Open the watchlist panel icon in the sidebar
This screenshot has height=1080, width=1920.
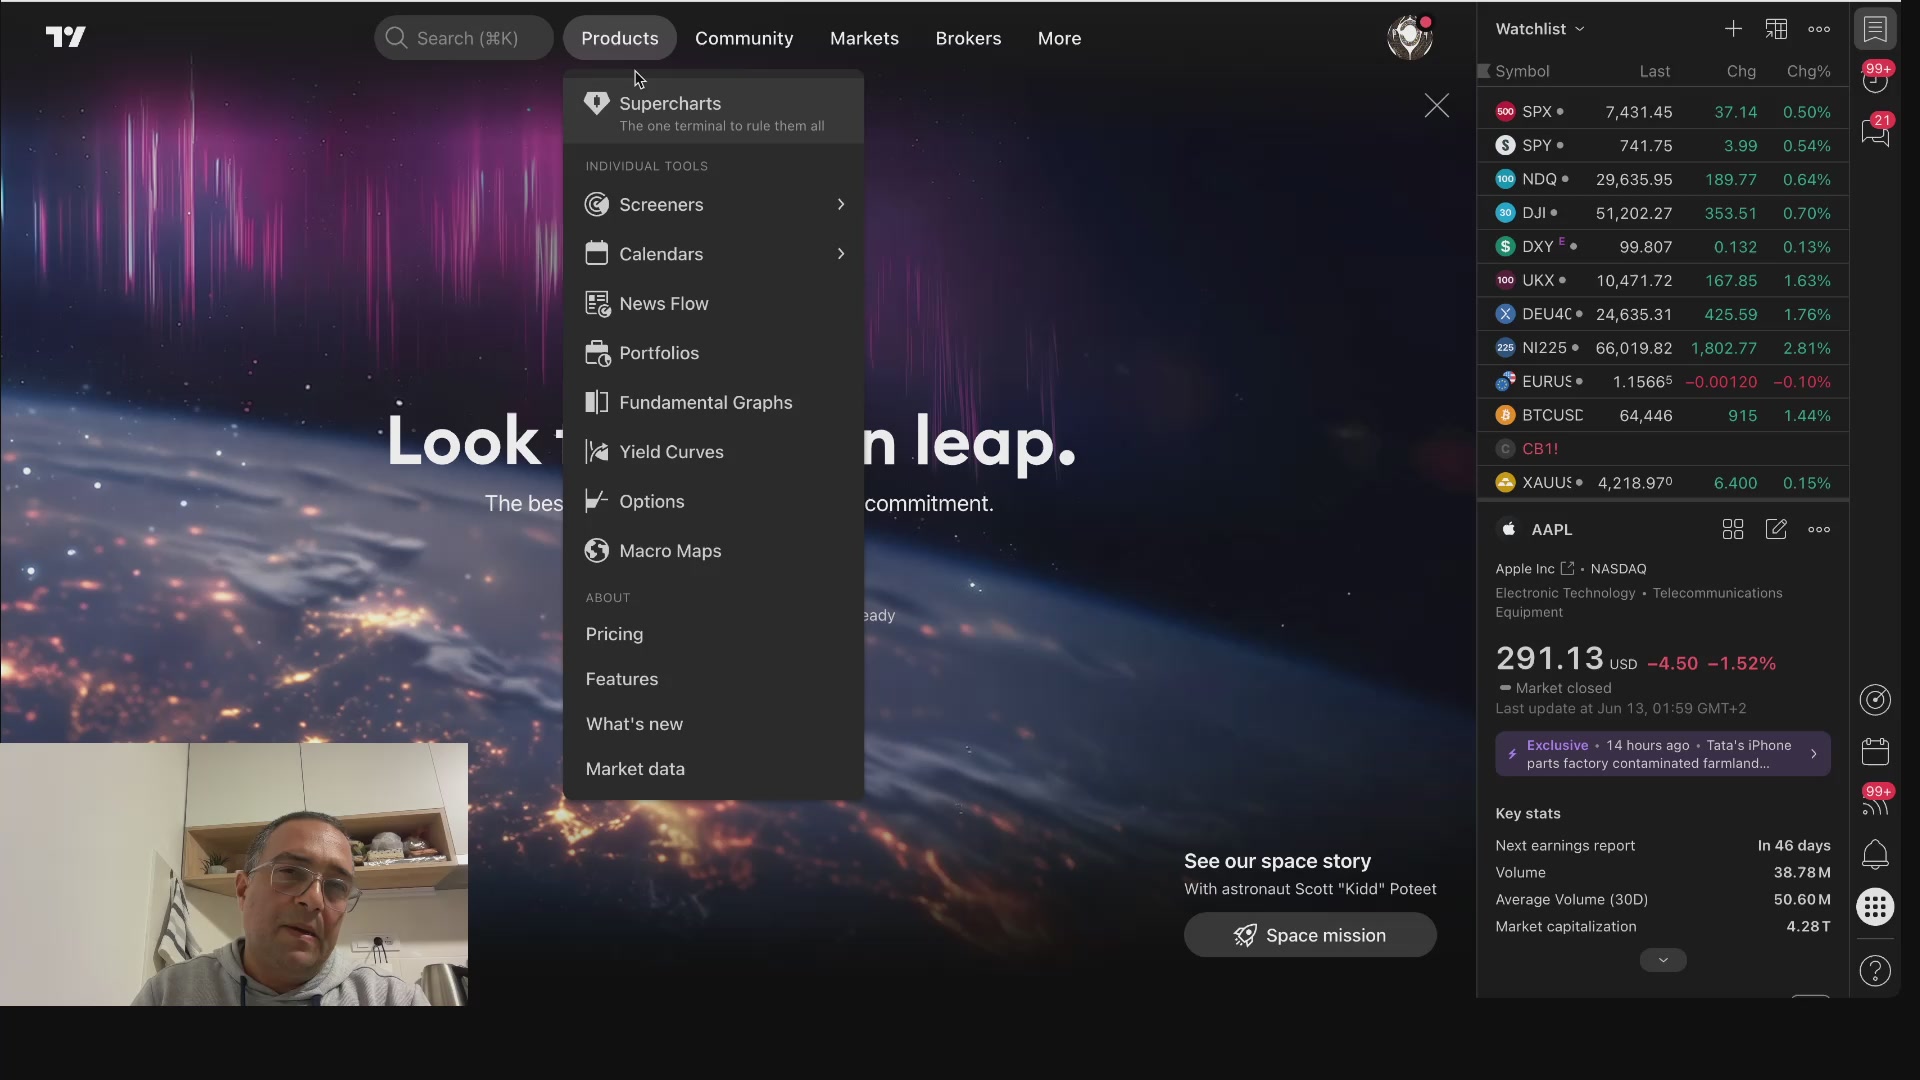(1875, 29)
